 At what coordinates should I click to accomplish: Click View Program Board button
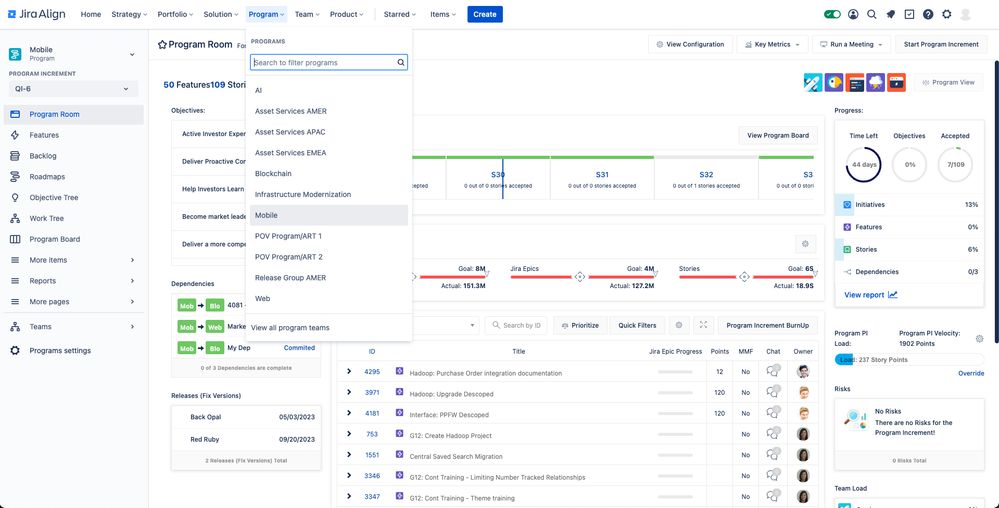[778, 135]
